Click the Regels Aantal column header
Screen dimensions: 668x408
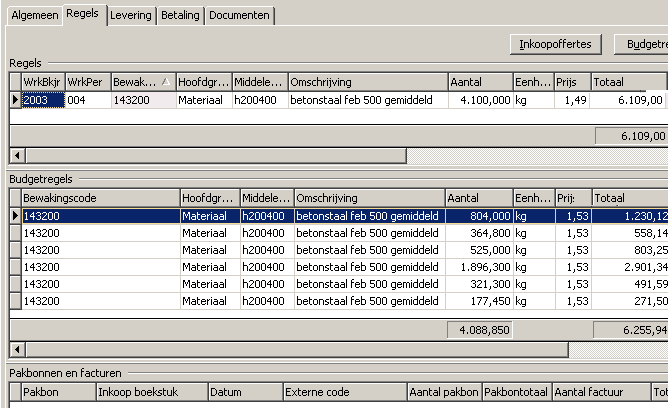(480, 82)
